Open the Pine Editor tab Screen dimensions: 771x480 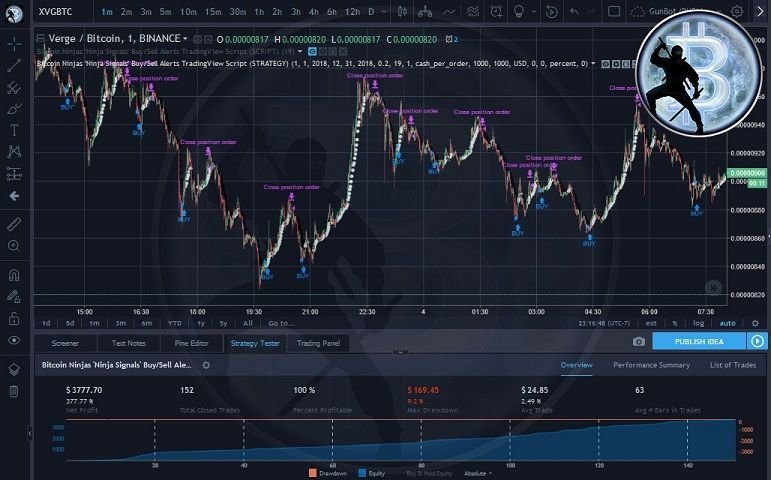(191, 343)
